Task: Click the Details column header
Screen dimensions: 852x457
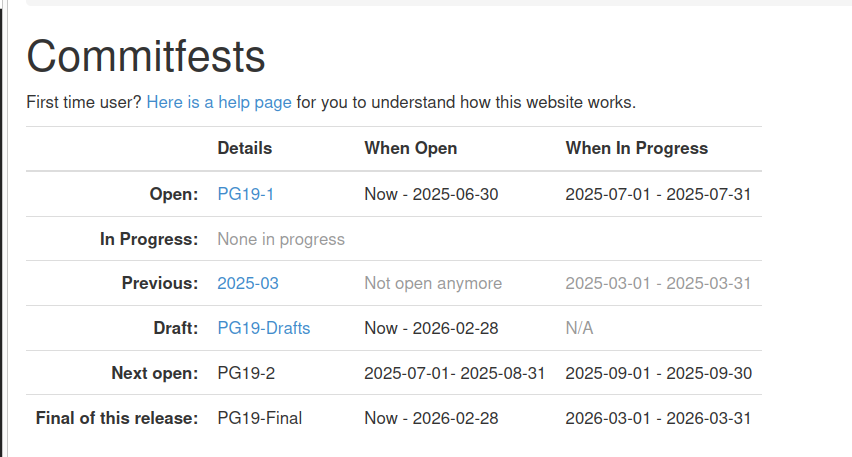Action: (x=244, y=148)
